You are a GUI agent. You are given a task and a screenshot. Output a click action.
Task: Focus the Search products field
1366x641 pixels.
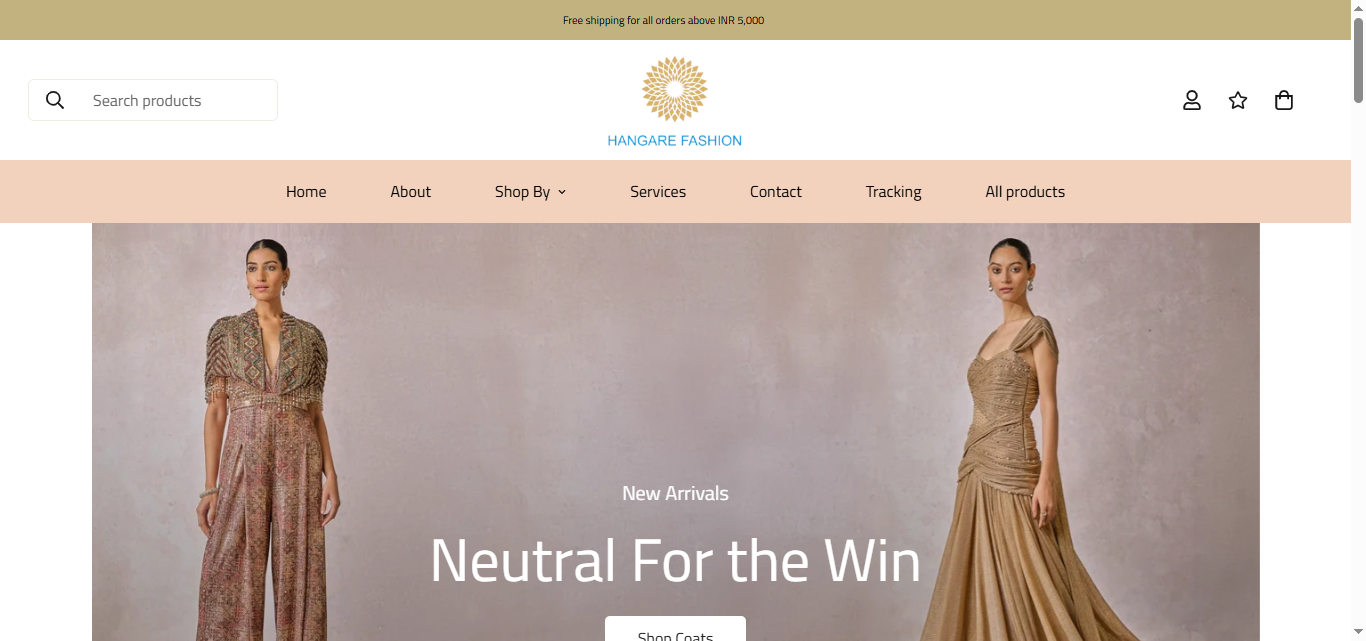pos(153,100)
